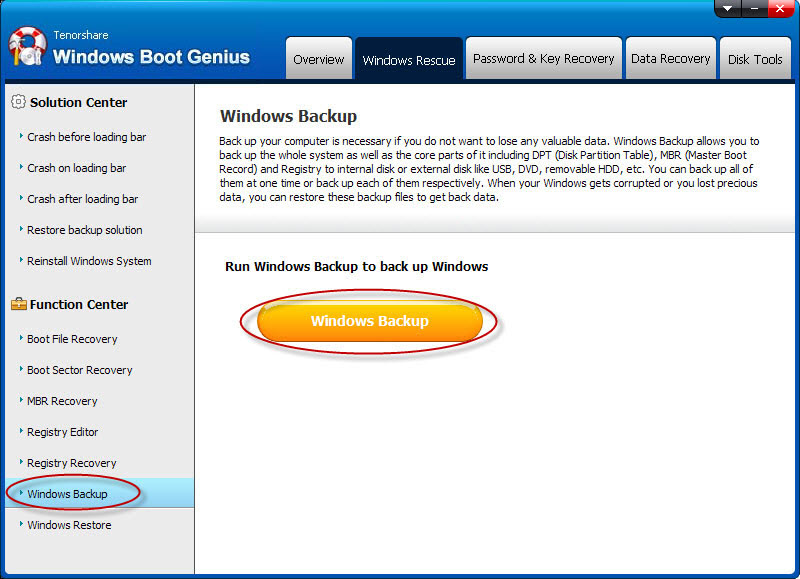This screenshot has width=800, height=579.
Task: Open the Disk Tools tab
Action: [x=755, y=59]
